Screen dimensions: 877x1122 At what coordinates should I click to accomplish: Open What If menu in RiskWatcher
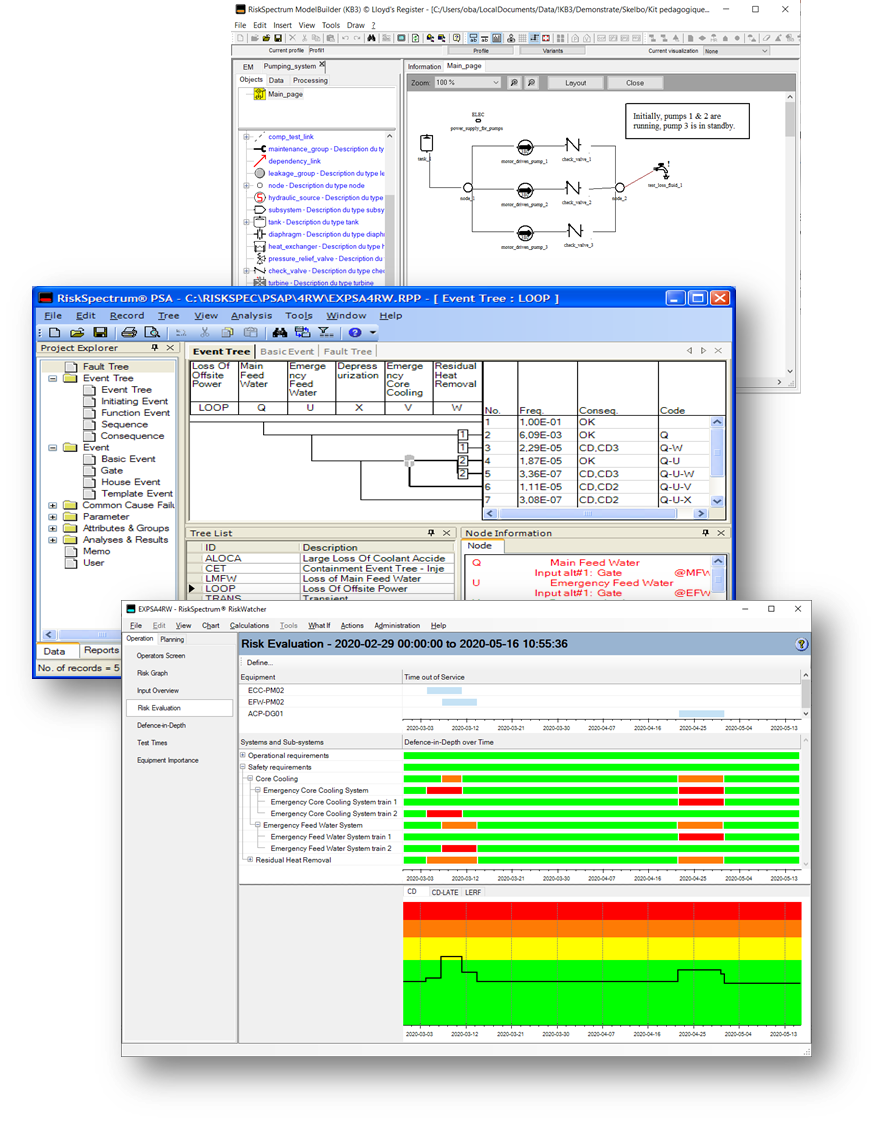click(319, 625)
